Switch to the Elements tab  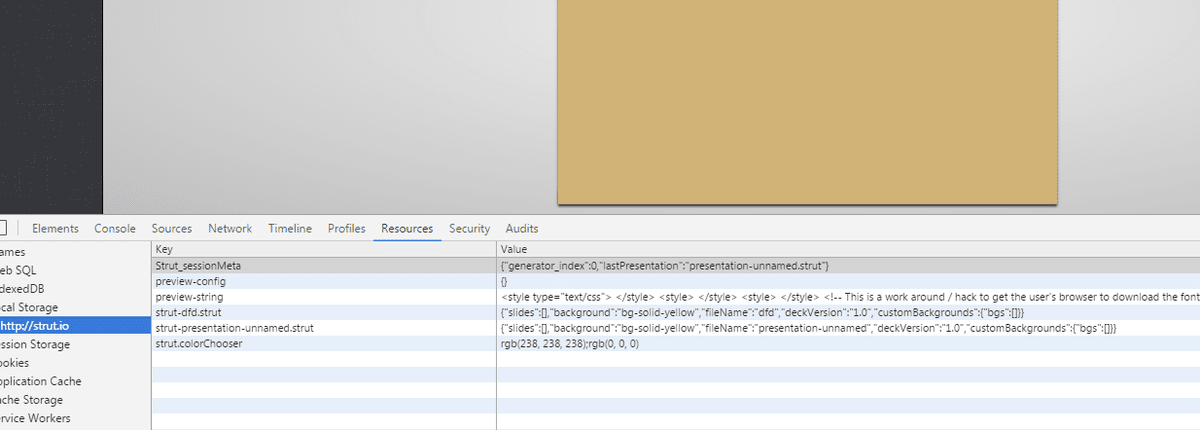[55, 229]
